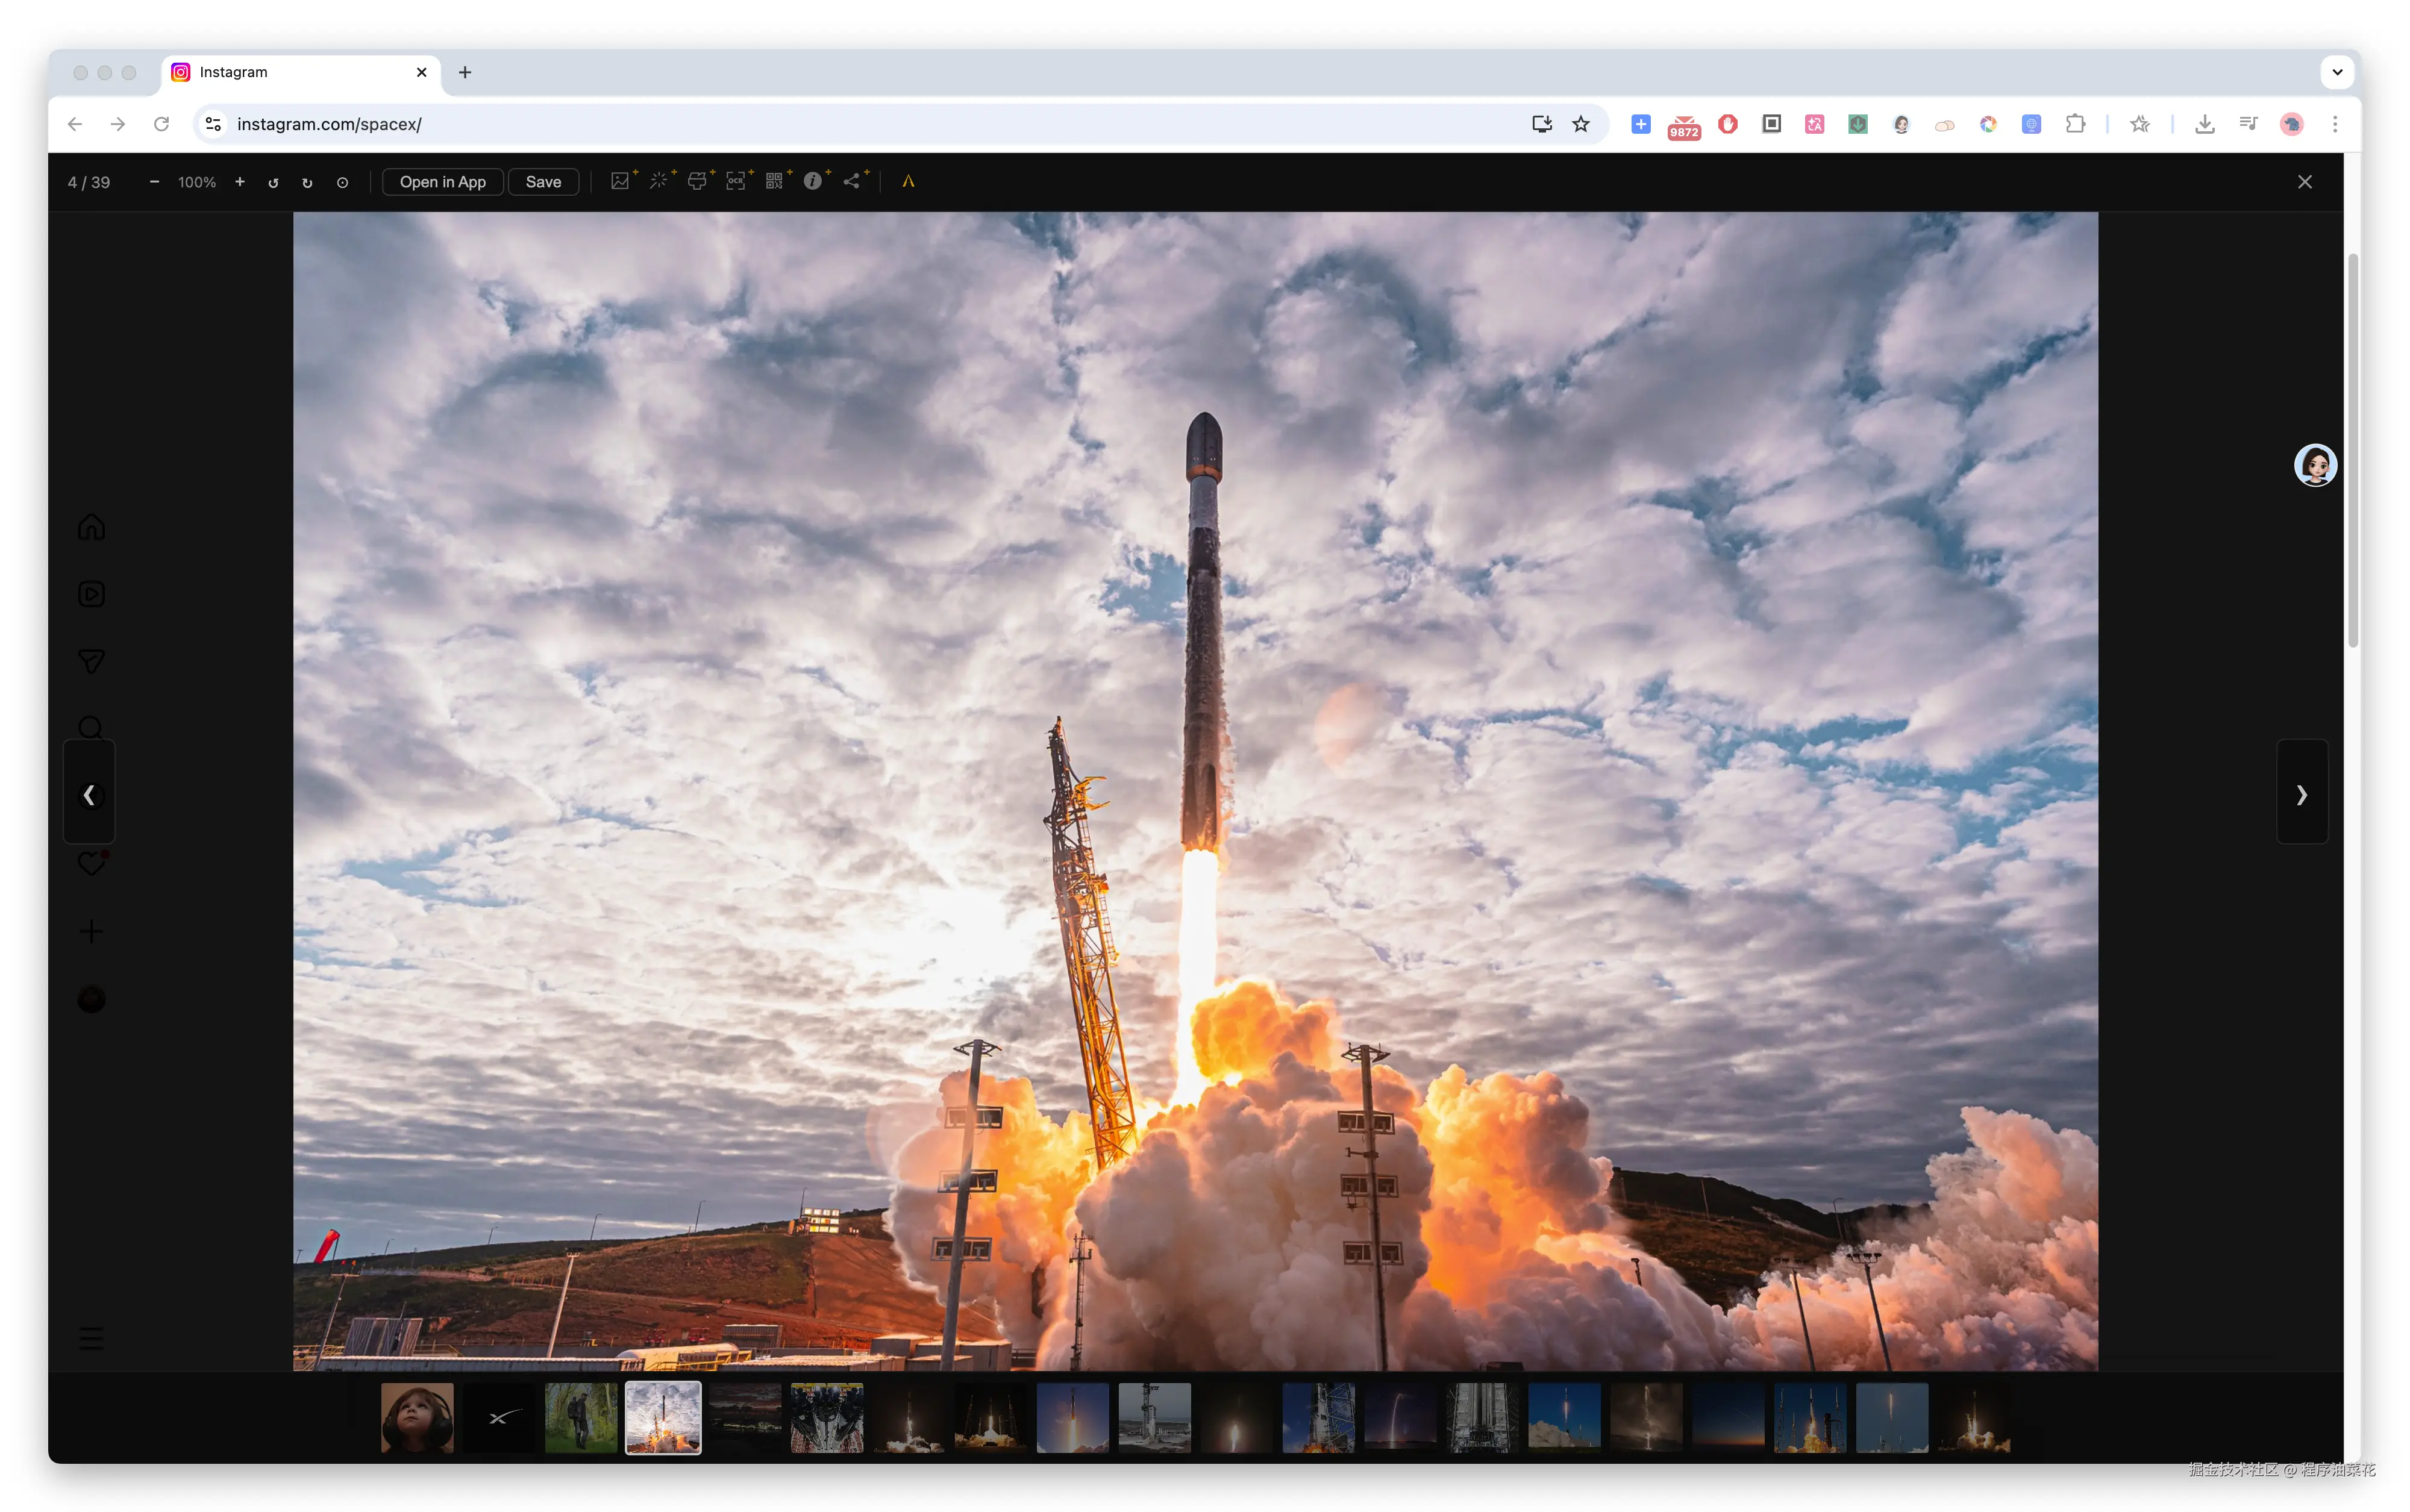2410x1512 pixels.
Task: Click the OCR text recognition icon
Action: [x=736, y=181]
